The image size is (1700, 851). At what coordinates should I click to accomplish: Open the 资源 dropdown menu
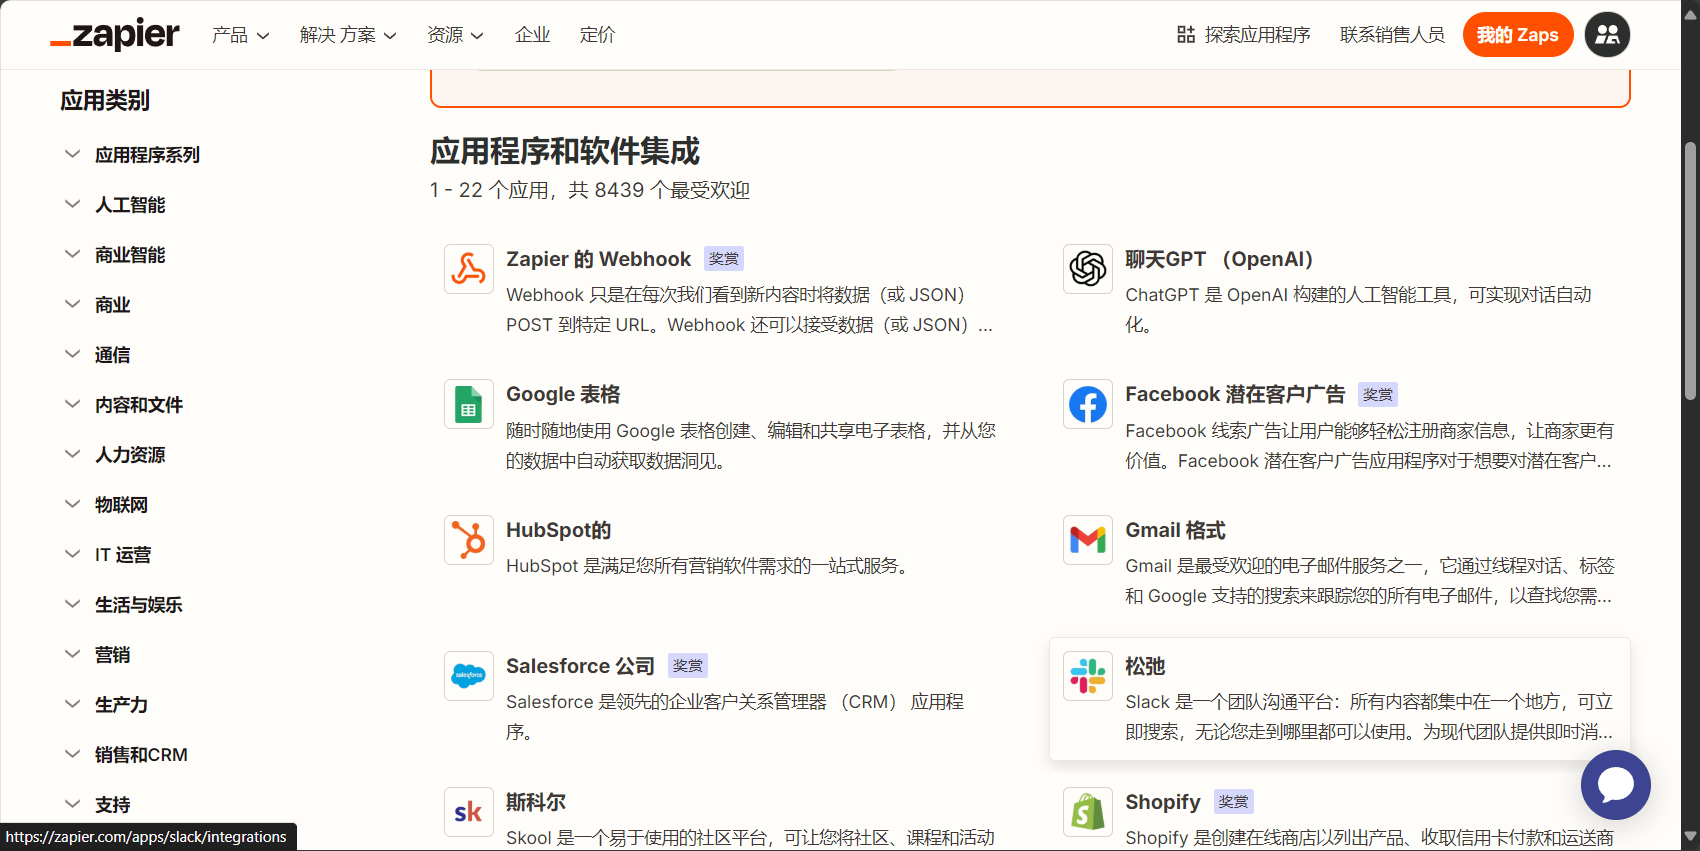coord(455,35)
